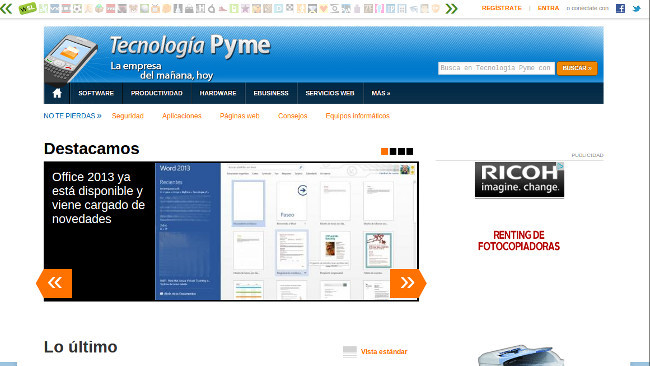Click the purple star site icon
The image size is (650, 366).
click(245, 8)
